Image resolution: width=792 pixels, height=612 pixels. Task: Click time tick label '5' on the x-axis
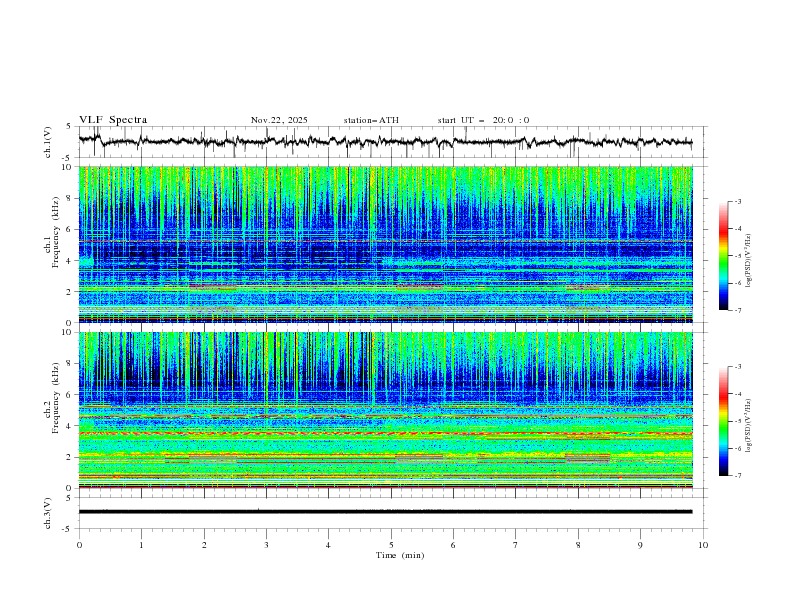[x=391, y=545]
